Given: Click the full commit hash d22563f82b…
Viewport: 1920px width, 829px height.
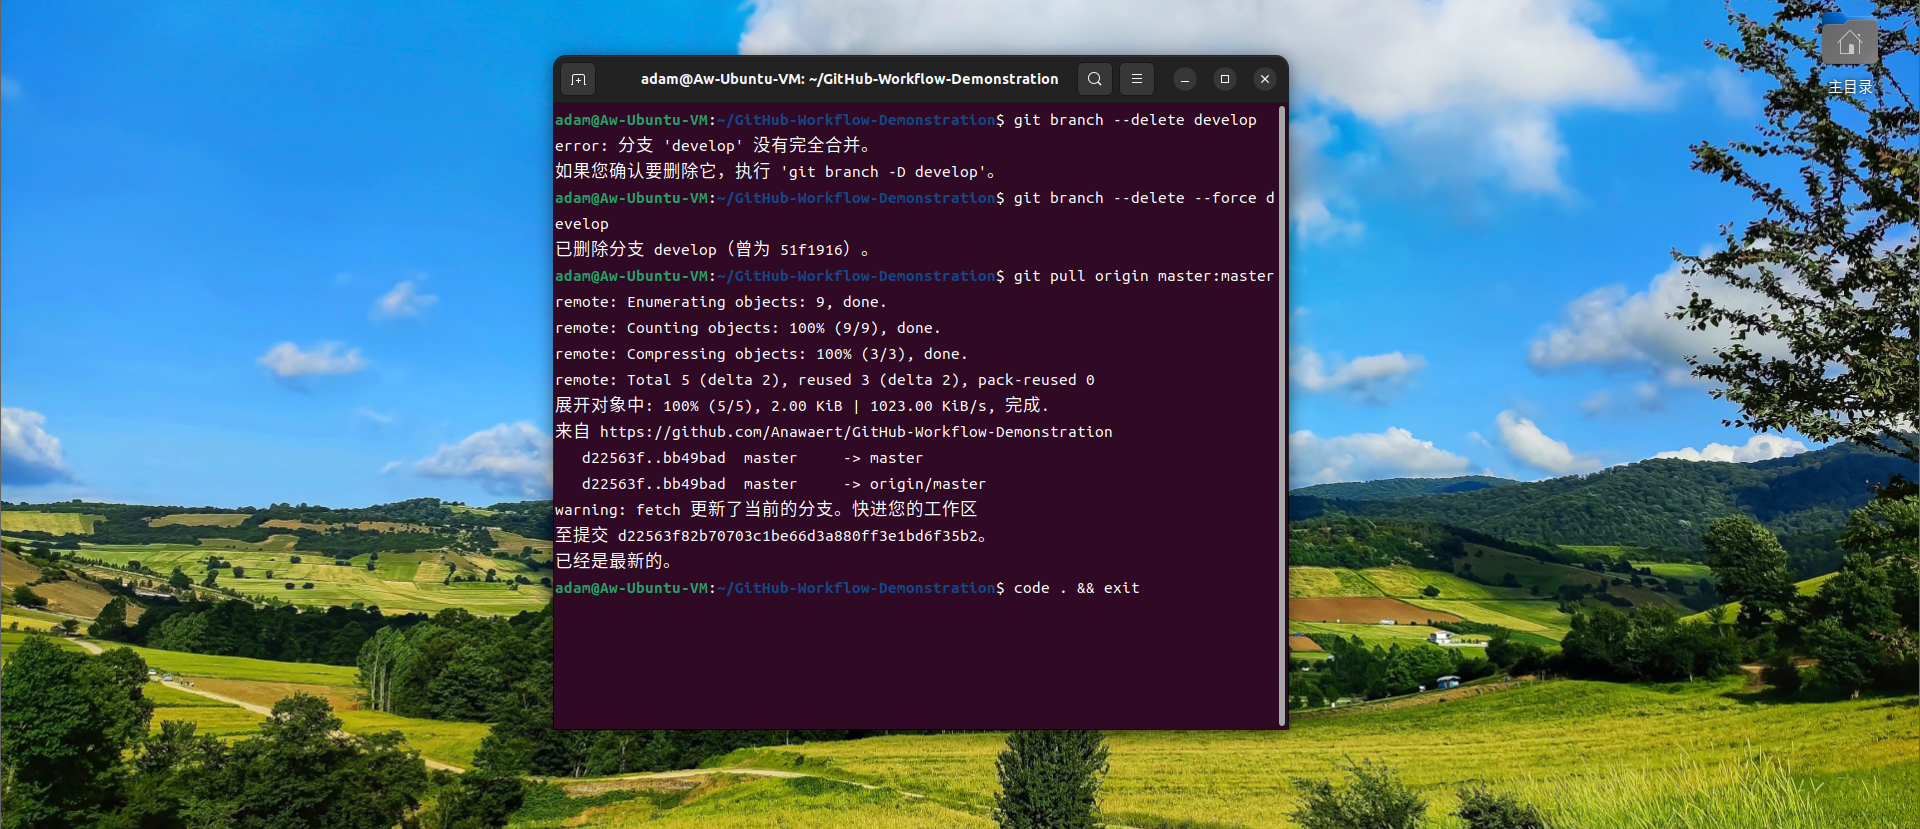Looking at the screenshot, I should (798, 536).
